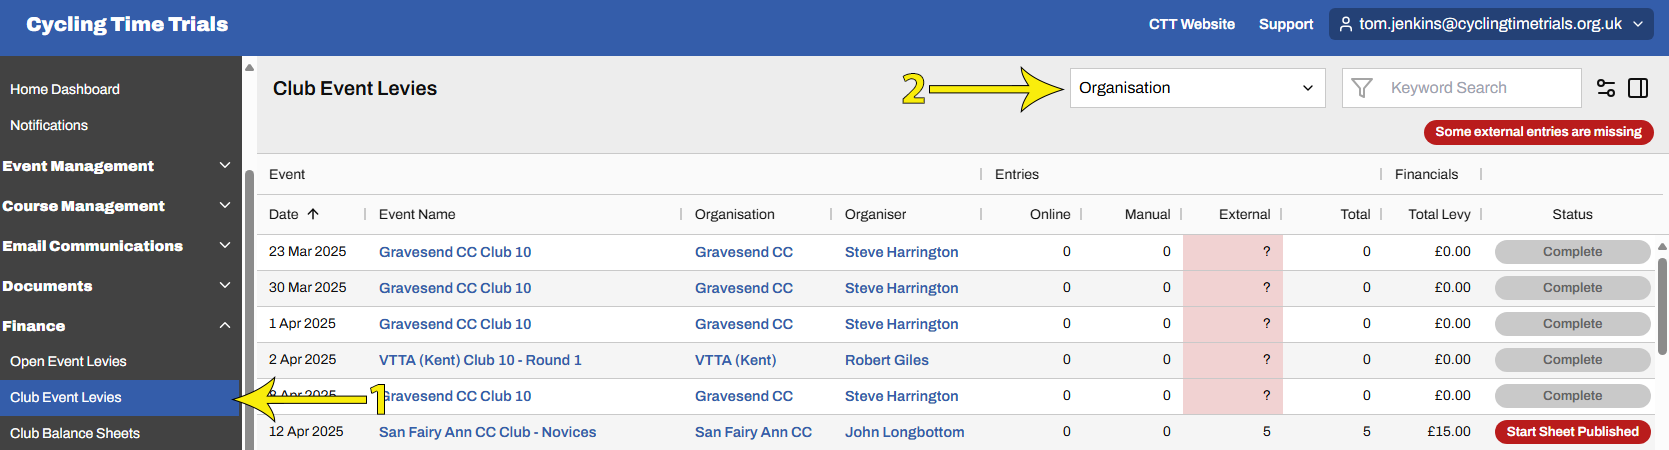This screenshot has width=1669, height=450.
Task: Click the table vertical scrollbar
Action: (x=1662, y=305)
